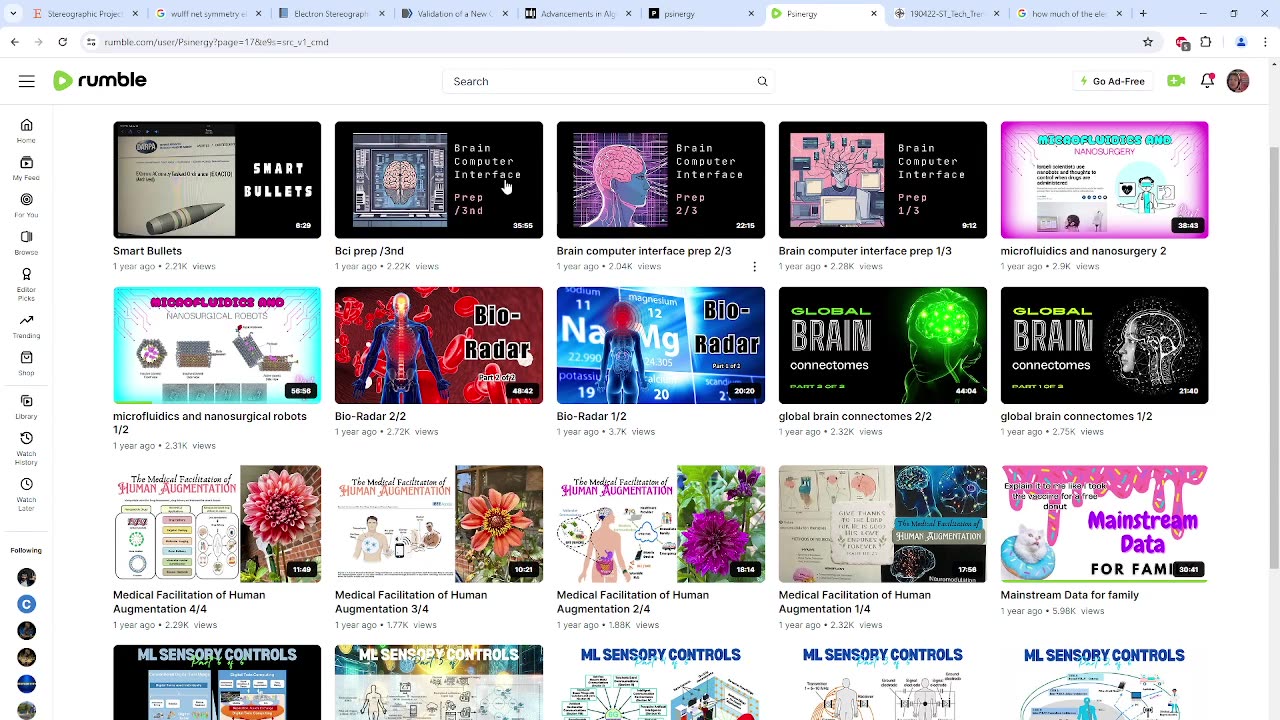Open the first followed channel avatar
The image size is (1280, 720).
point(26,577)
